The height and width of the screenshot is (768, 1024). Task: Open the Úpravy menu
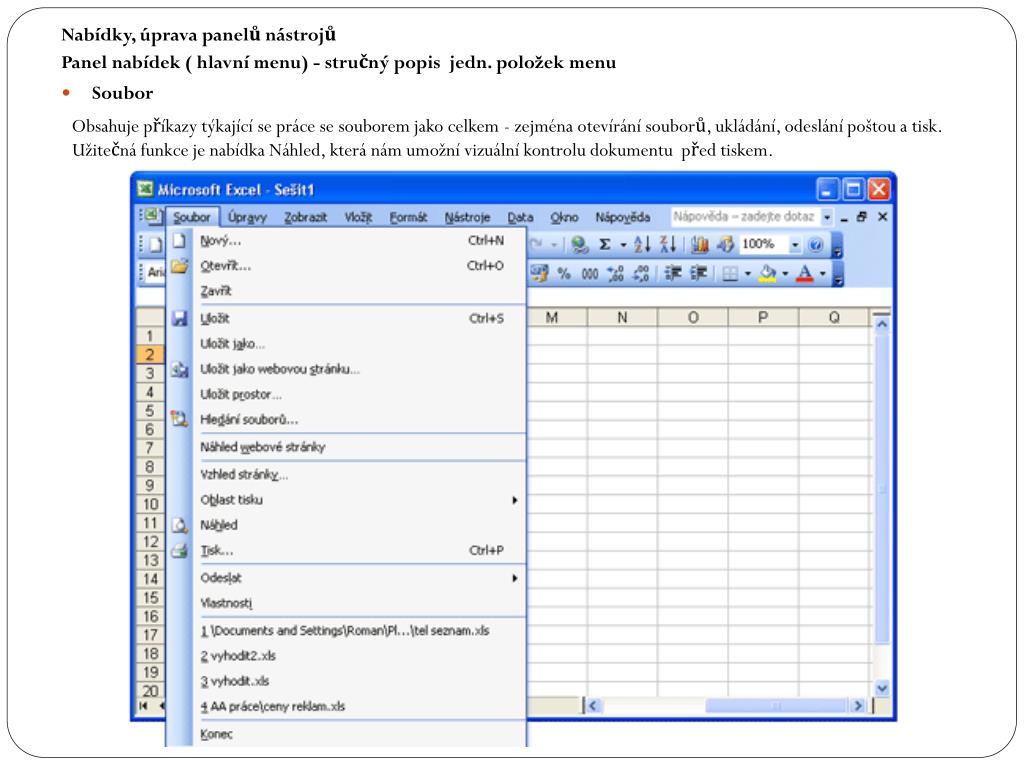[247, 217]
